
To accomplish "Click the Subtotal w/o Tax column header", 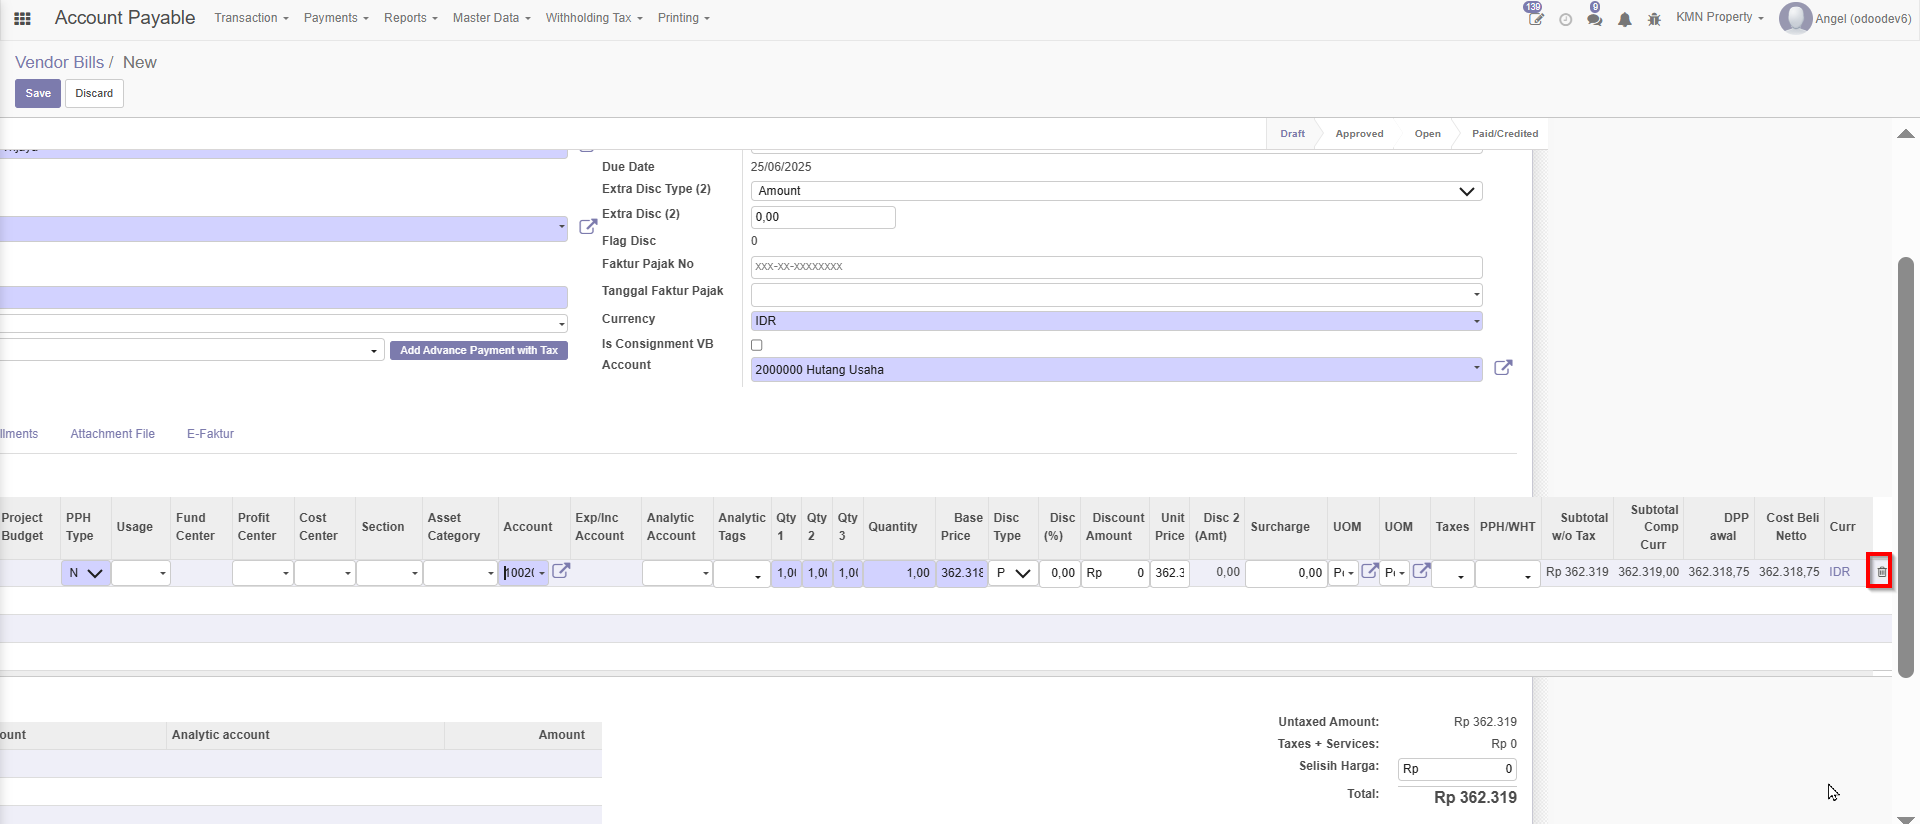I will [1580, 527].
